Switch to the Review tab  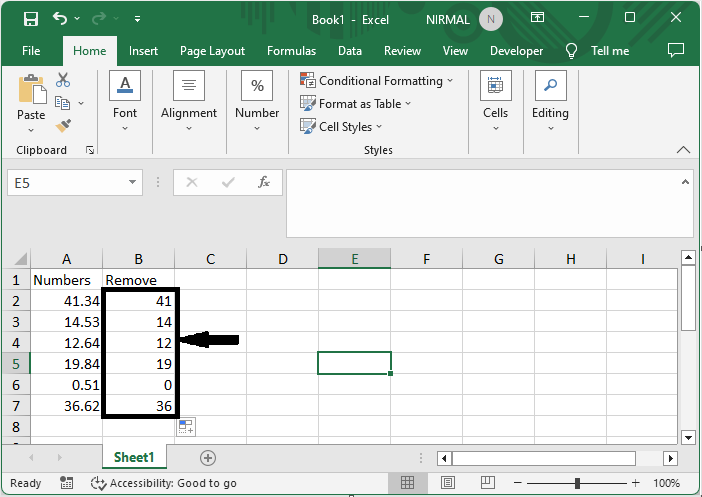coord(402,51)
